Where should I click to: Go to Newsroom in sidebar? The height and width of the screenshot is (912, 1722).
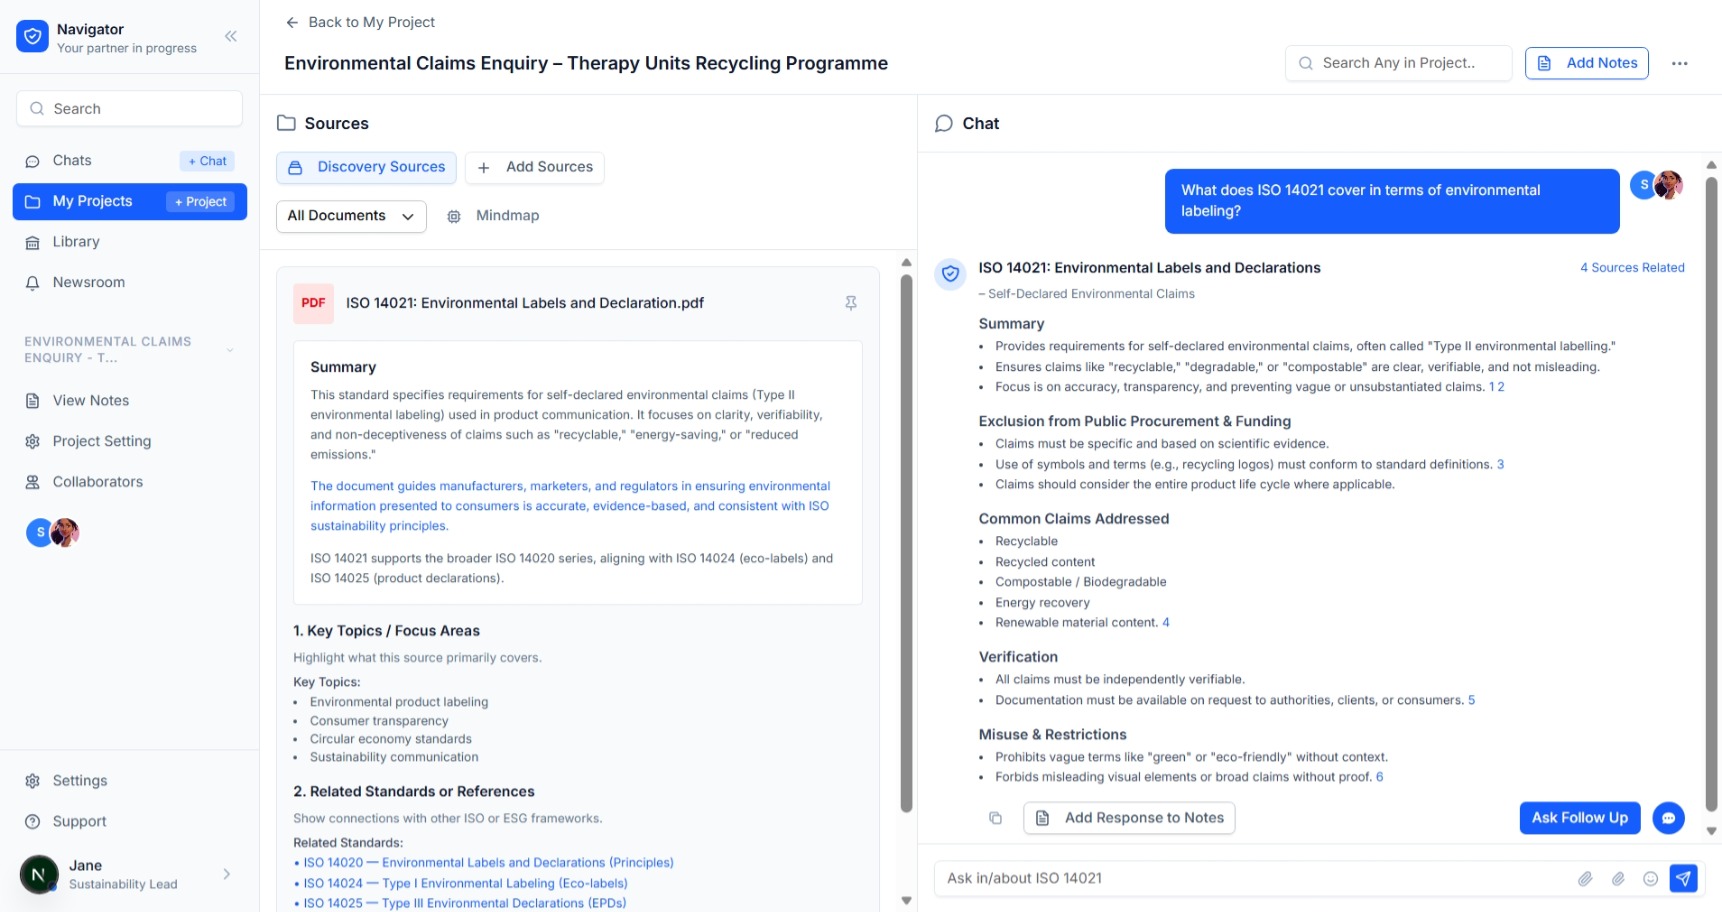tap(88, 283)
